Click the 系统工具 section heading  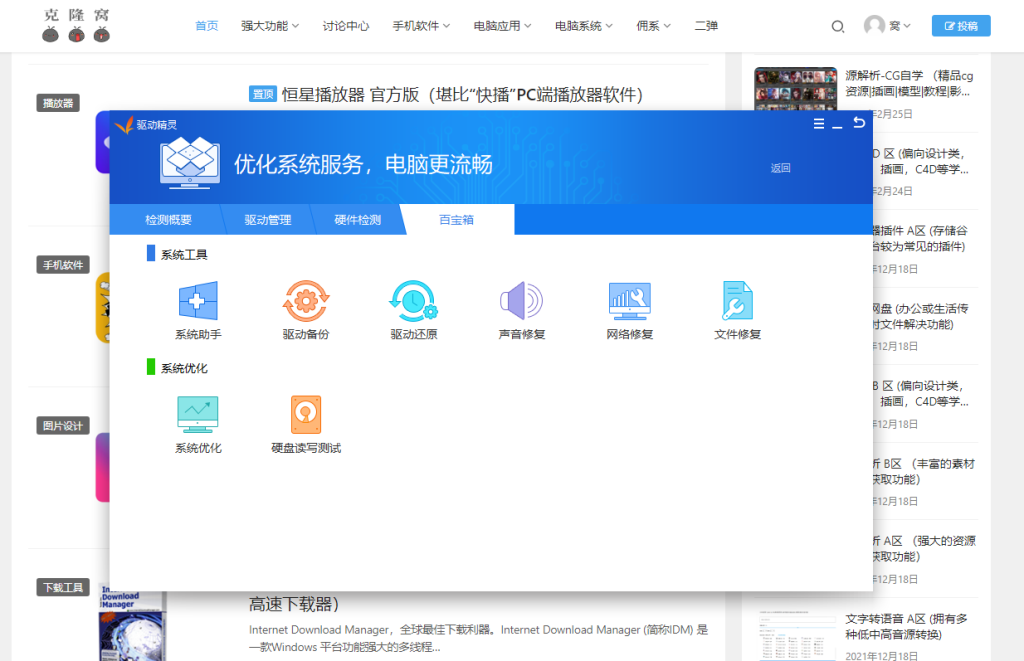184,255
